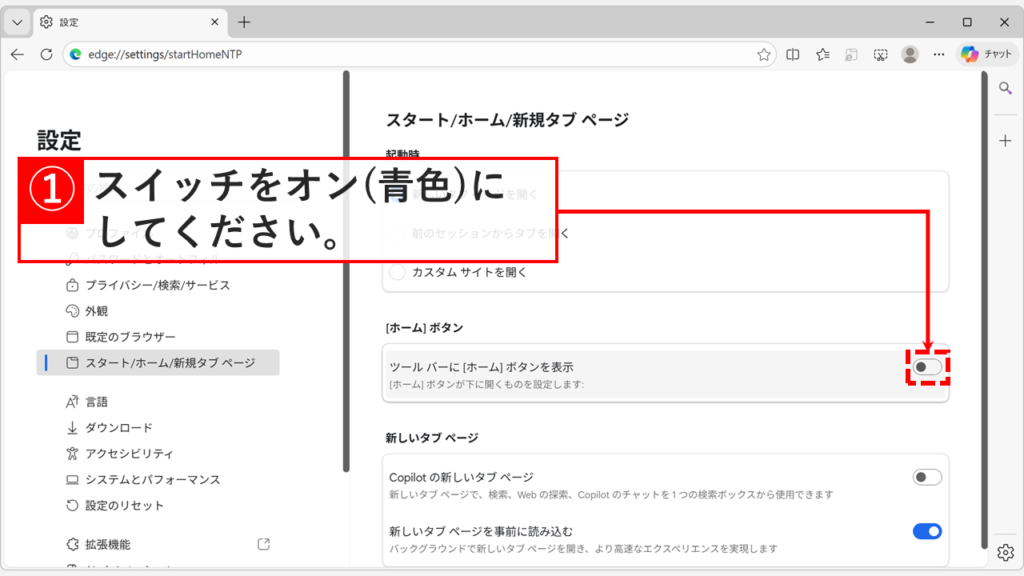
Task: Reload the page with the refresh icon
Action: pos(46,54)
